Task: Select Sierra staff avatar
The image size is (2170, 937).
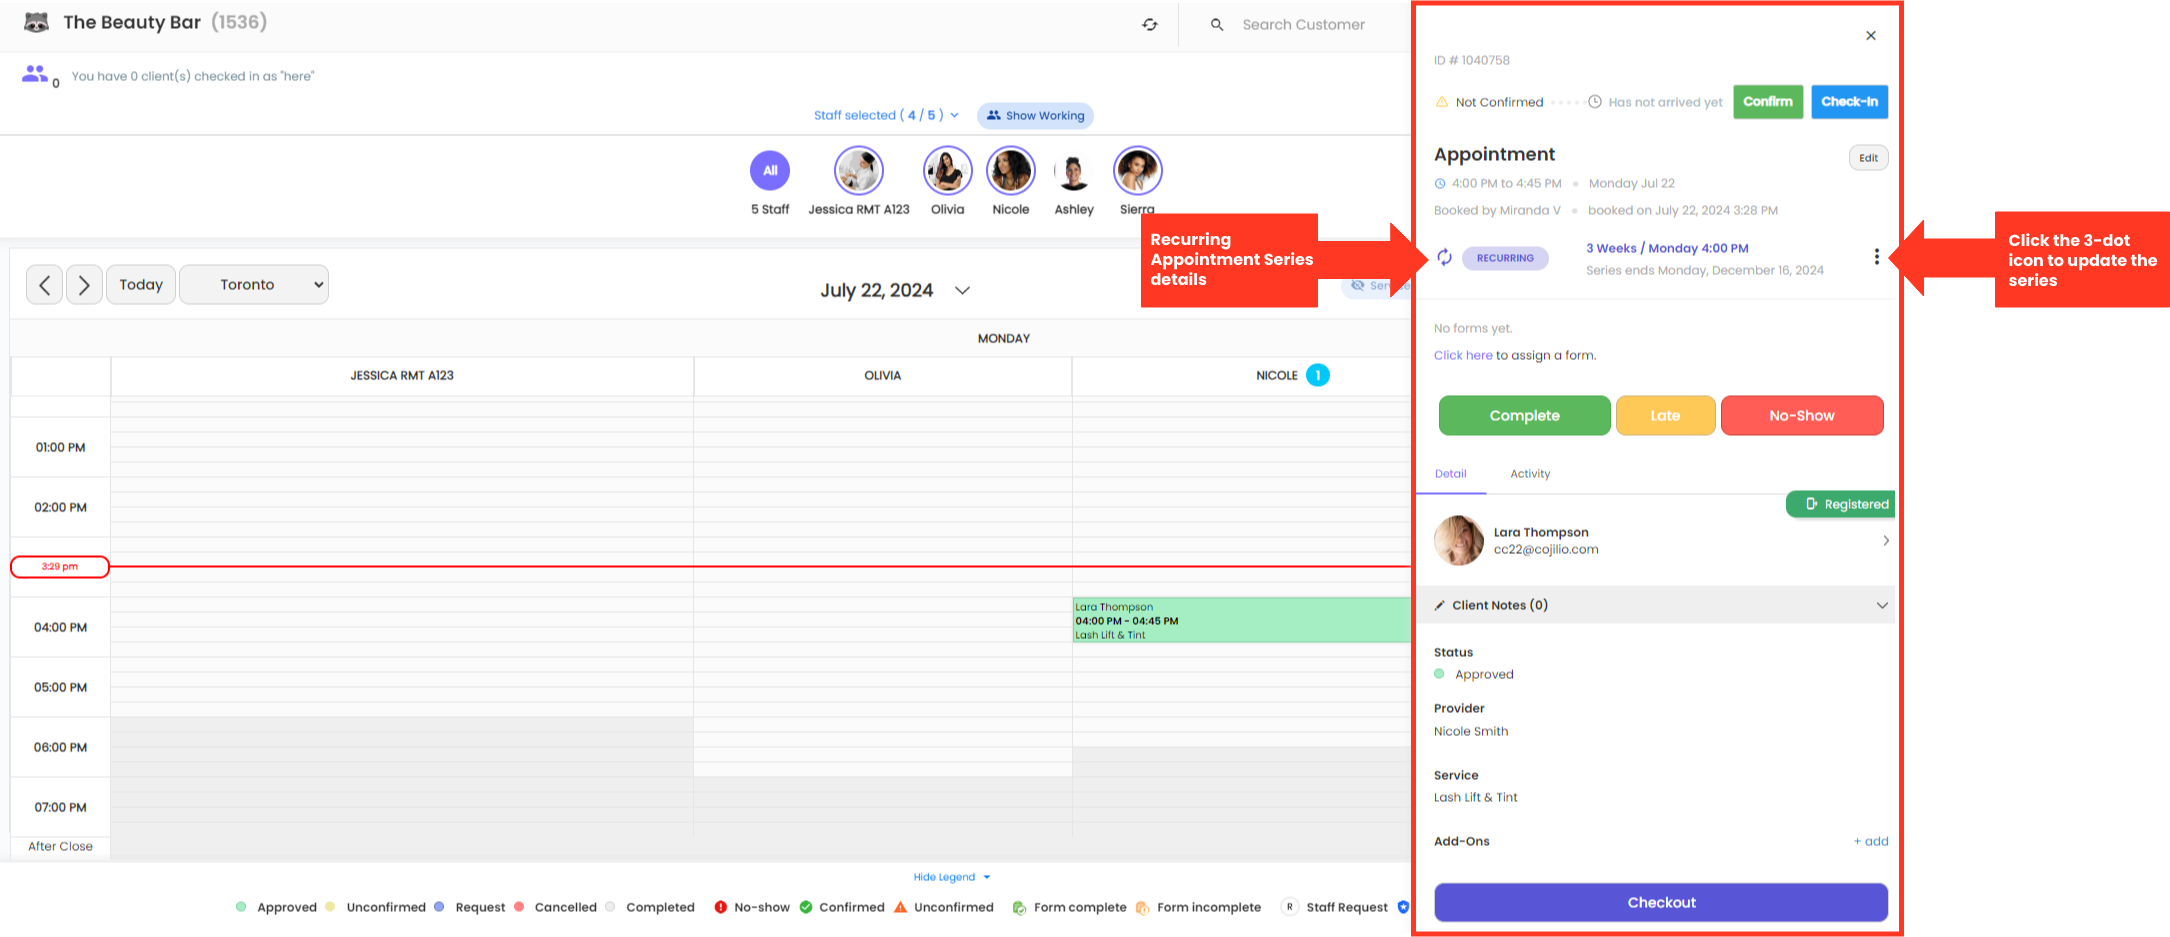Action: pos(1137,170)
